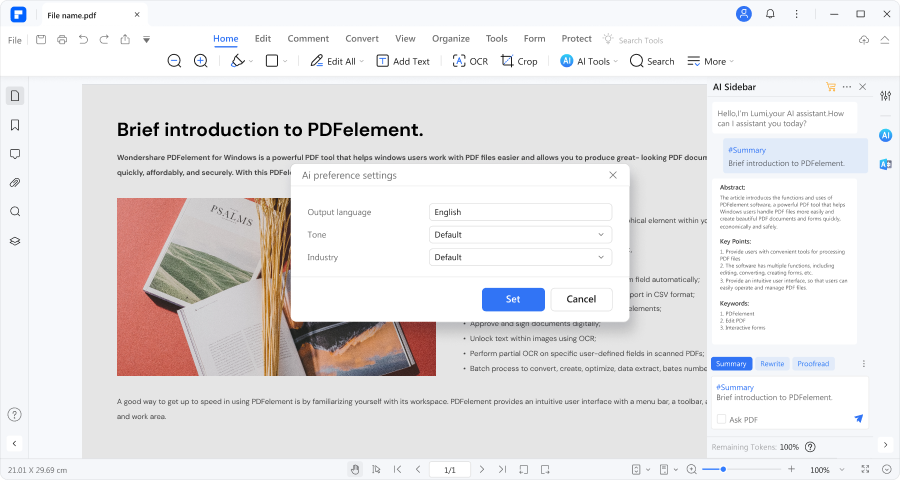900x480 pixels.
Task: Open the comments panel icon
Action: click(15, 154)
